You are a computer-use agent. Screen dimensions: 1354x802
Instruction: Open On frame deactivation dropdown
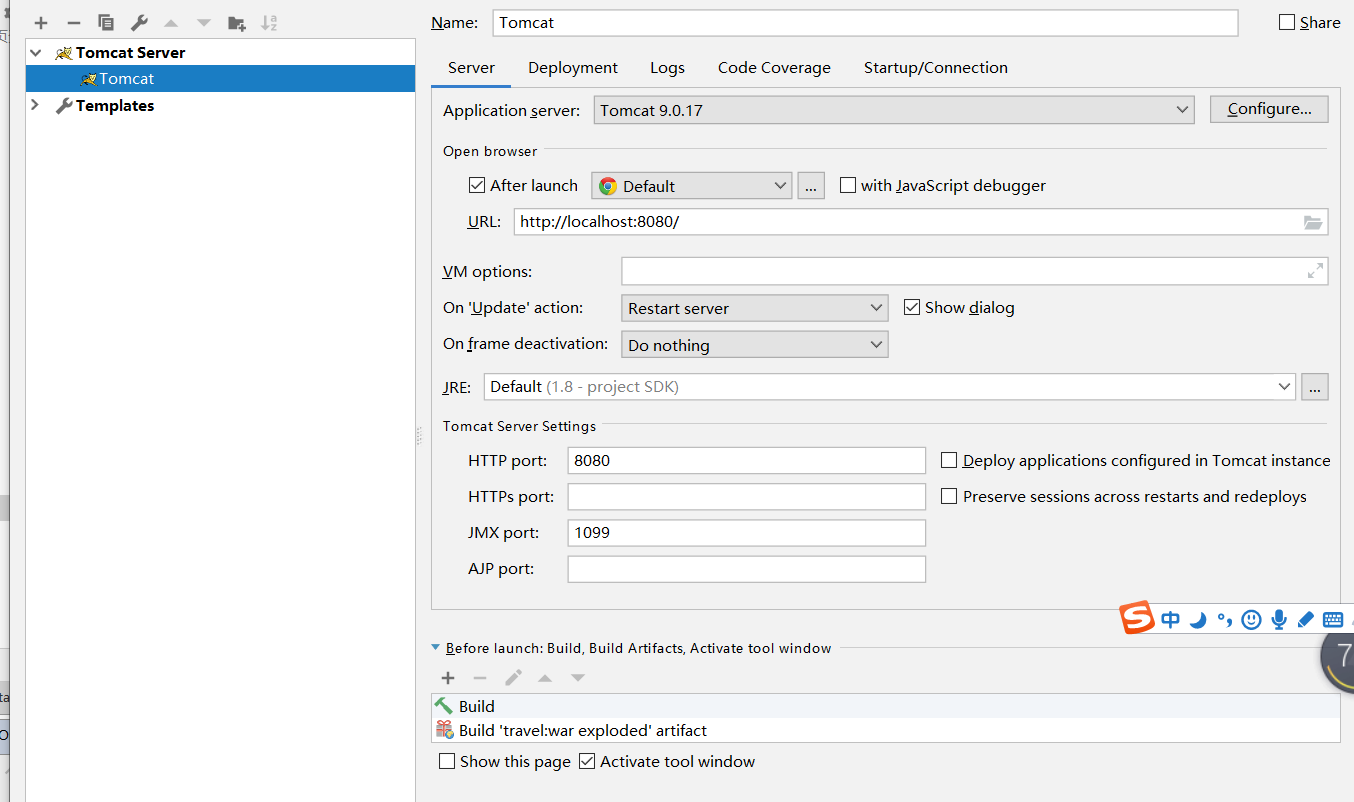coord(755,345)
